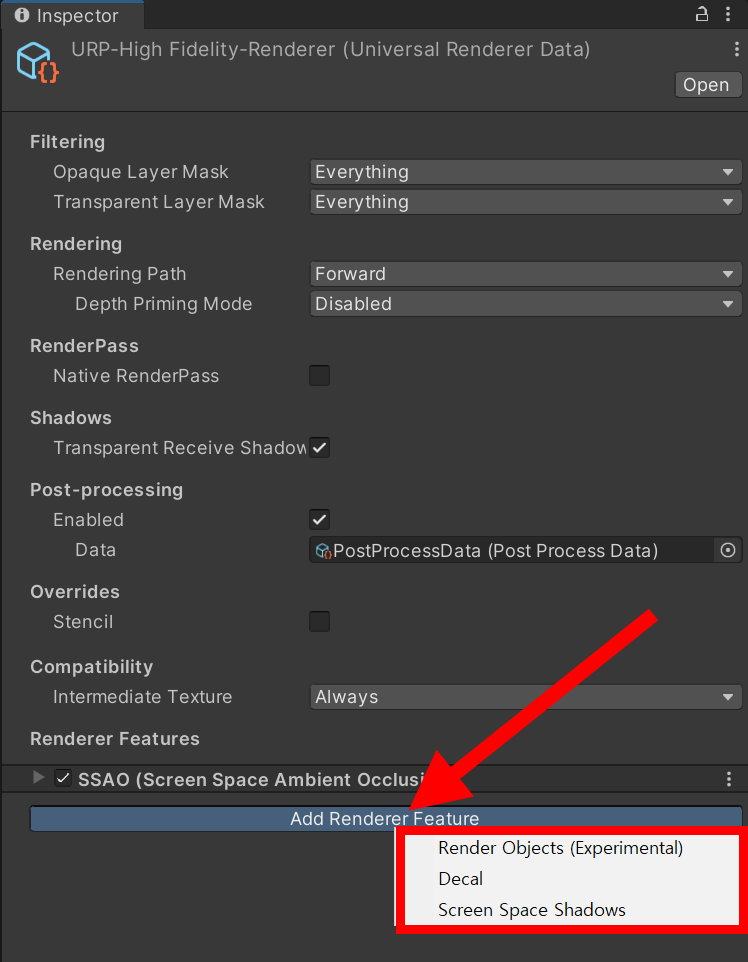
Task: Expand the SSAO renderer feature foldout
Action: point(39,778)
